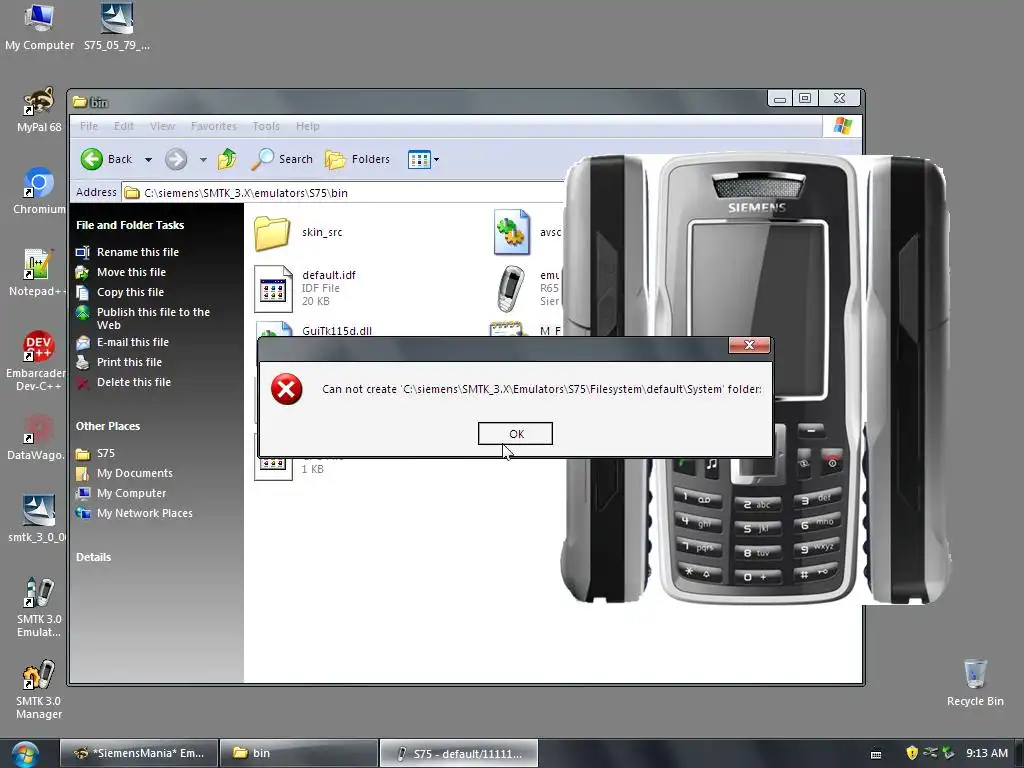Collapse File and Folder Tasks header

click(130, 225)
